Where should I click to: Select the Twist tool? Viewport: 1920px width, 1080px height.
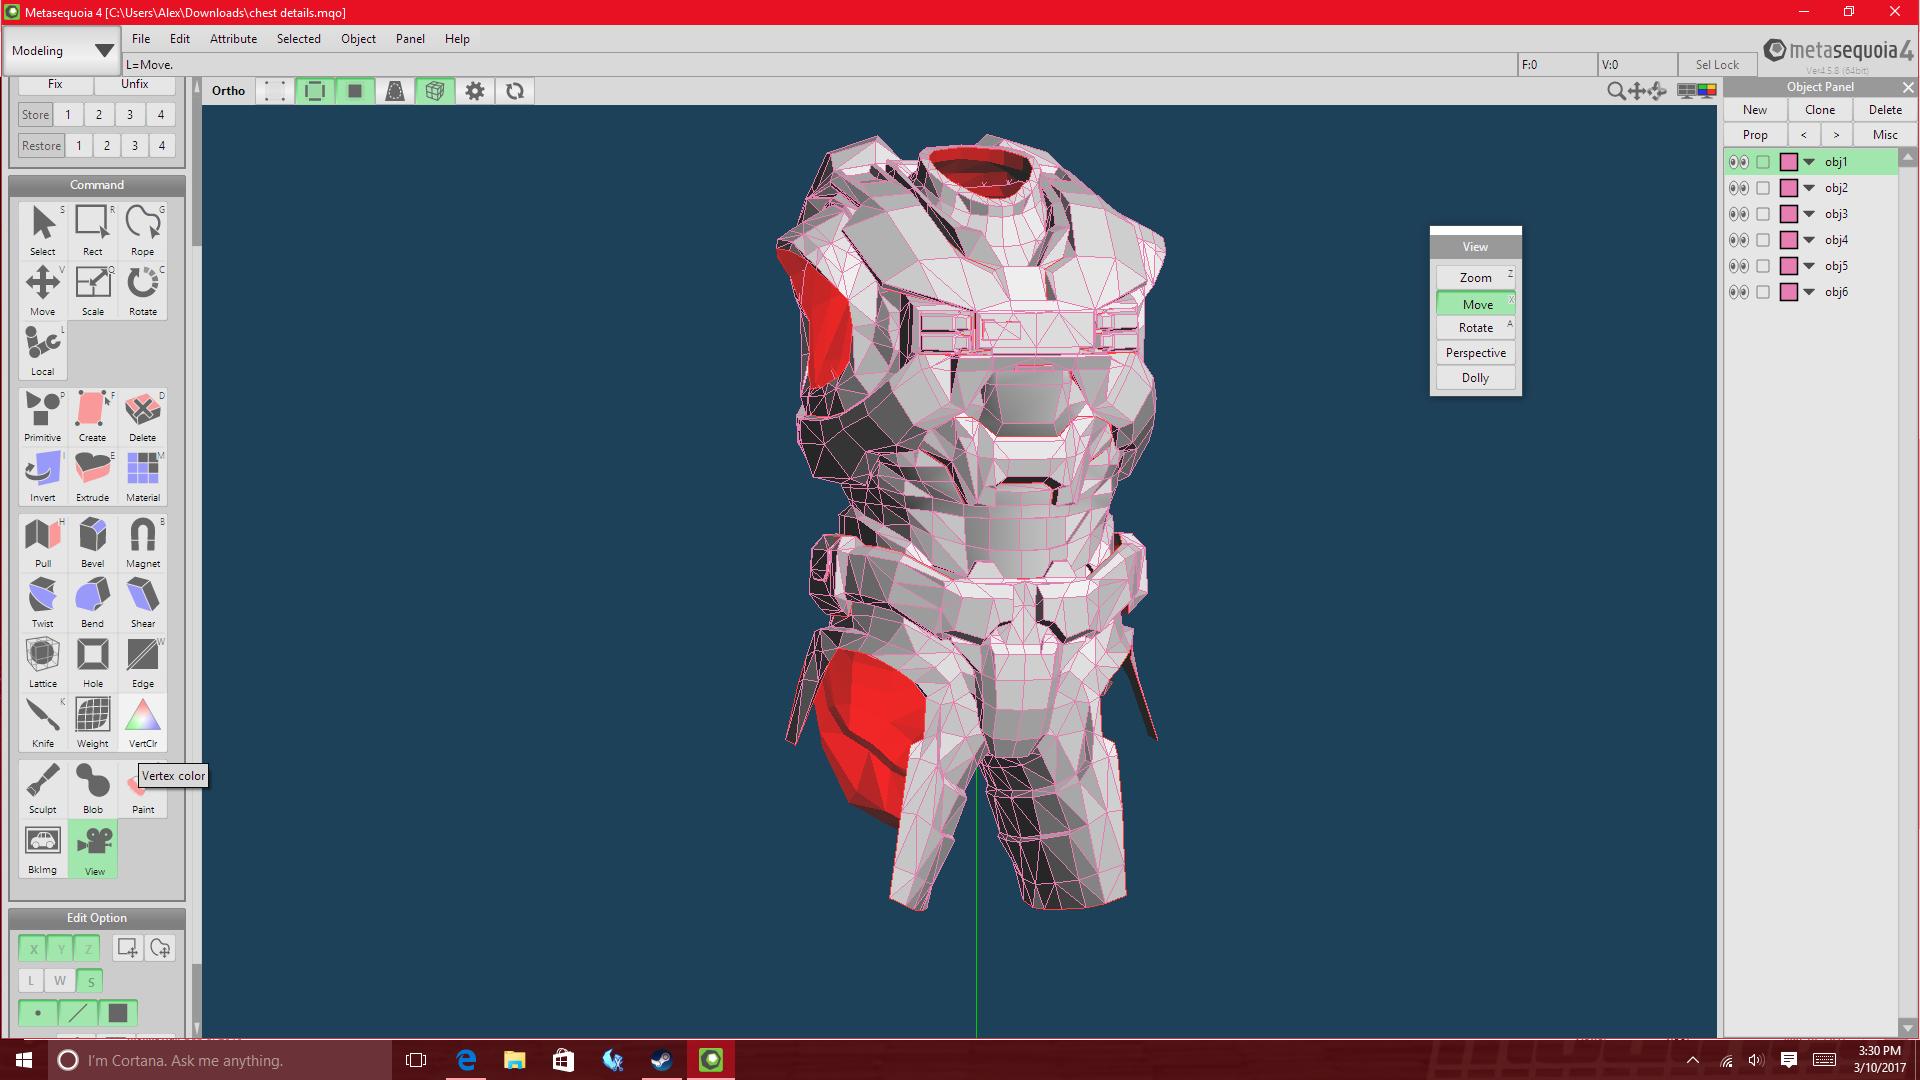click(x=43, y=602)
